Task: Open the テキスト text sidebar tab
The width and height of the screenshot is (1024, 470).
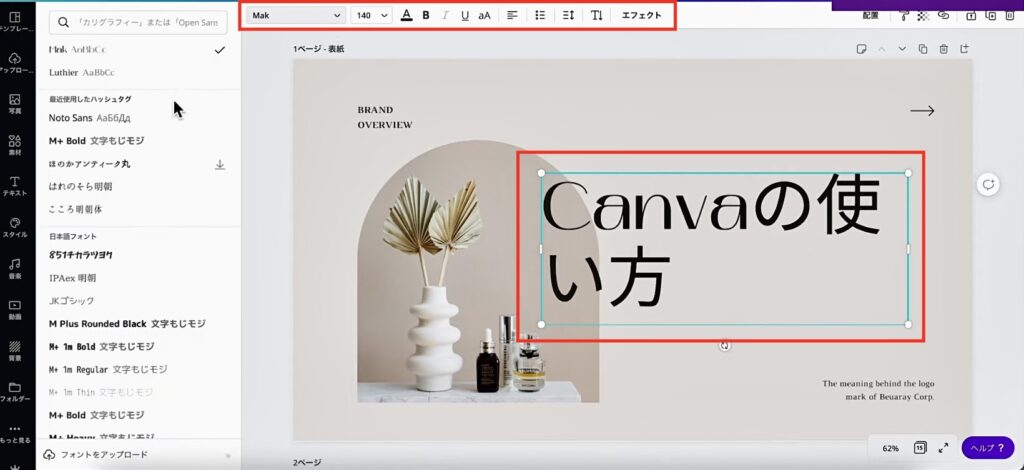Action: [14, 186]
